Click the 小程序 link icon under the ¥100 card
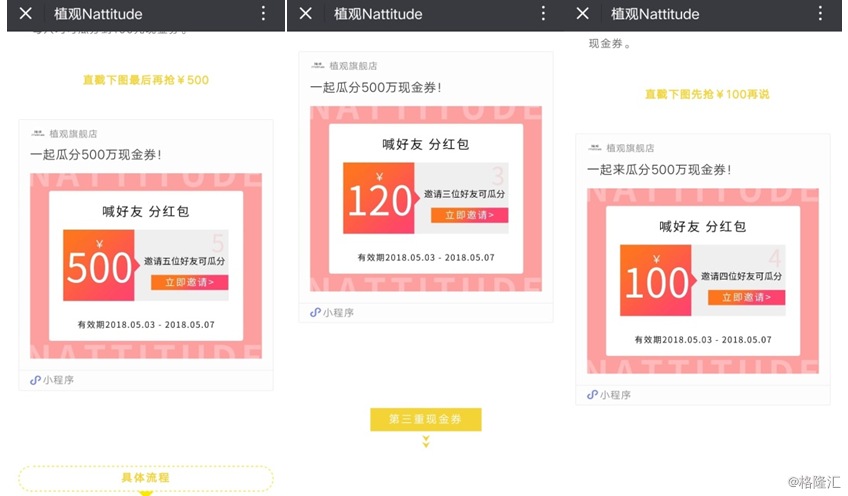The image size is (848, 496). coord(592,395)
